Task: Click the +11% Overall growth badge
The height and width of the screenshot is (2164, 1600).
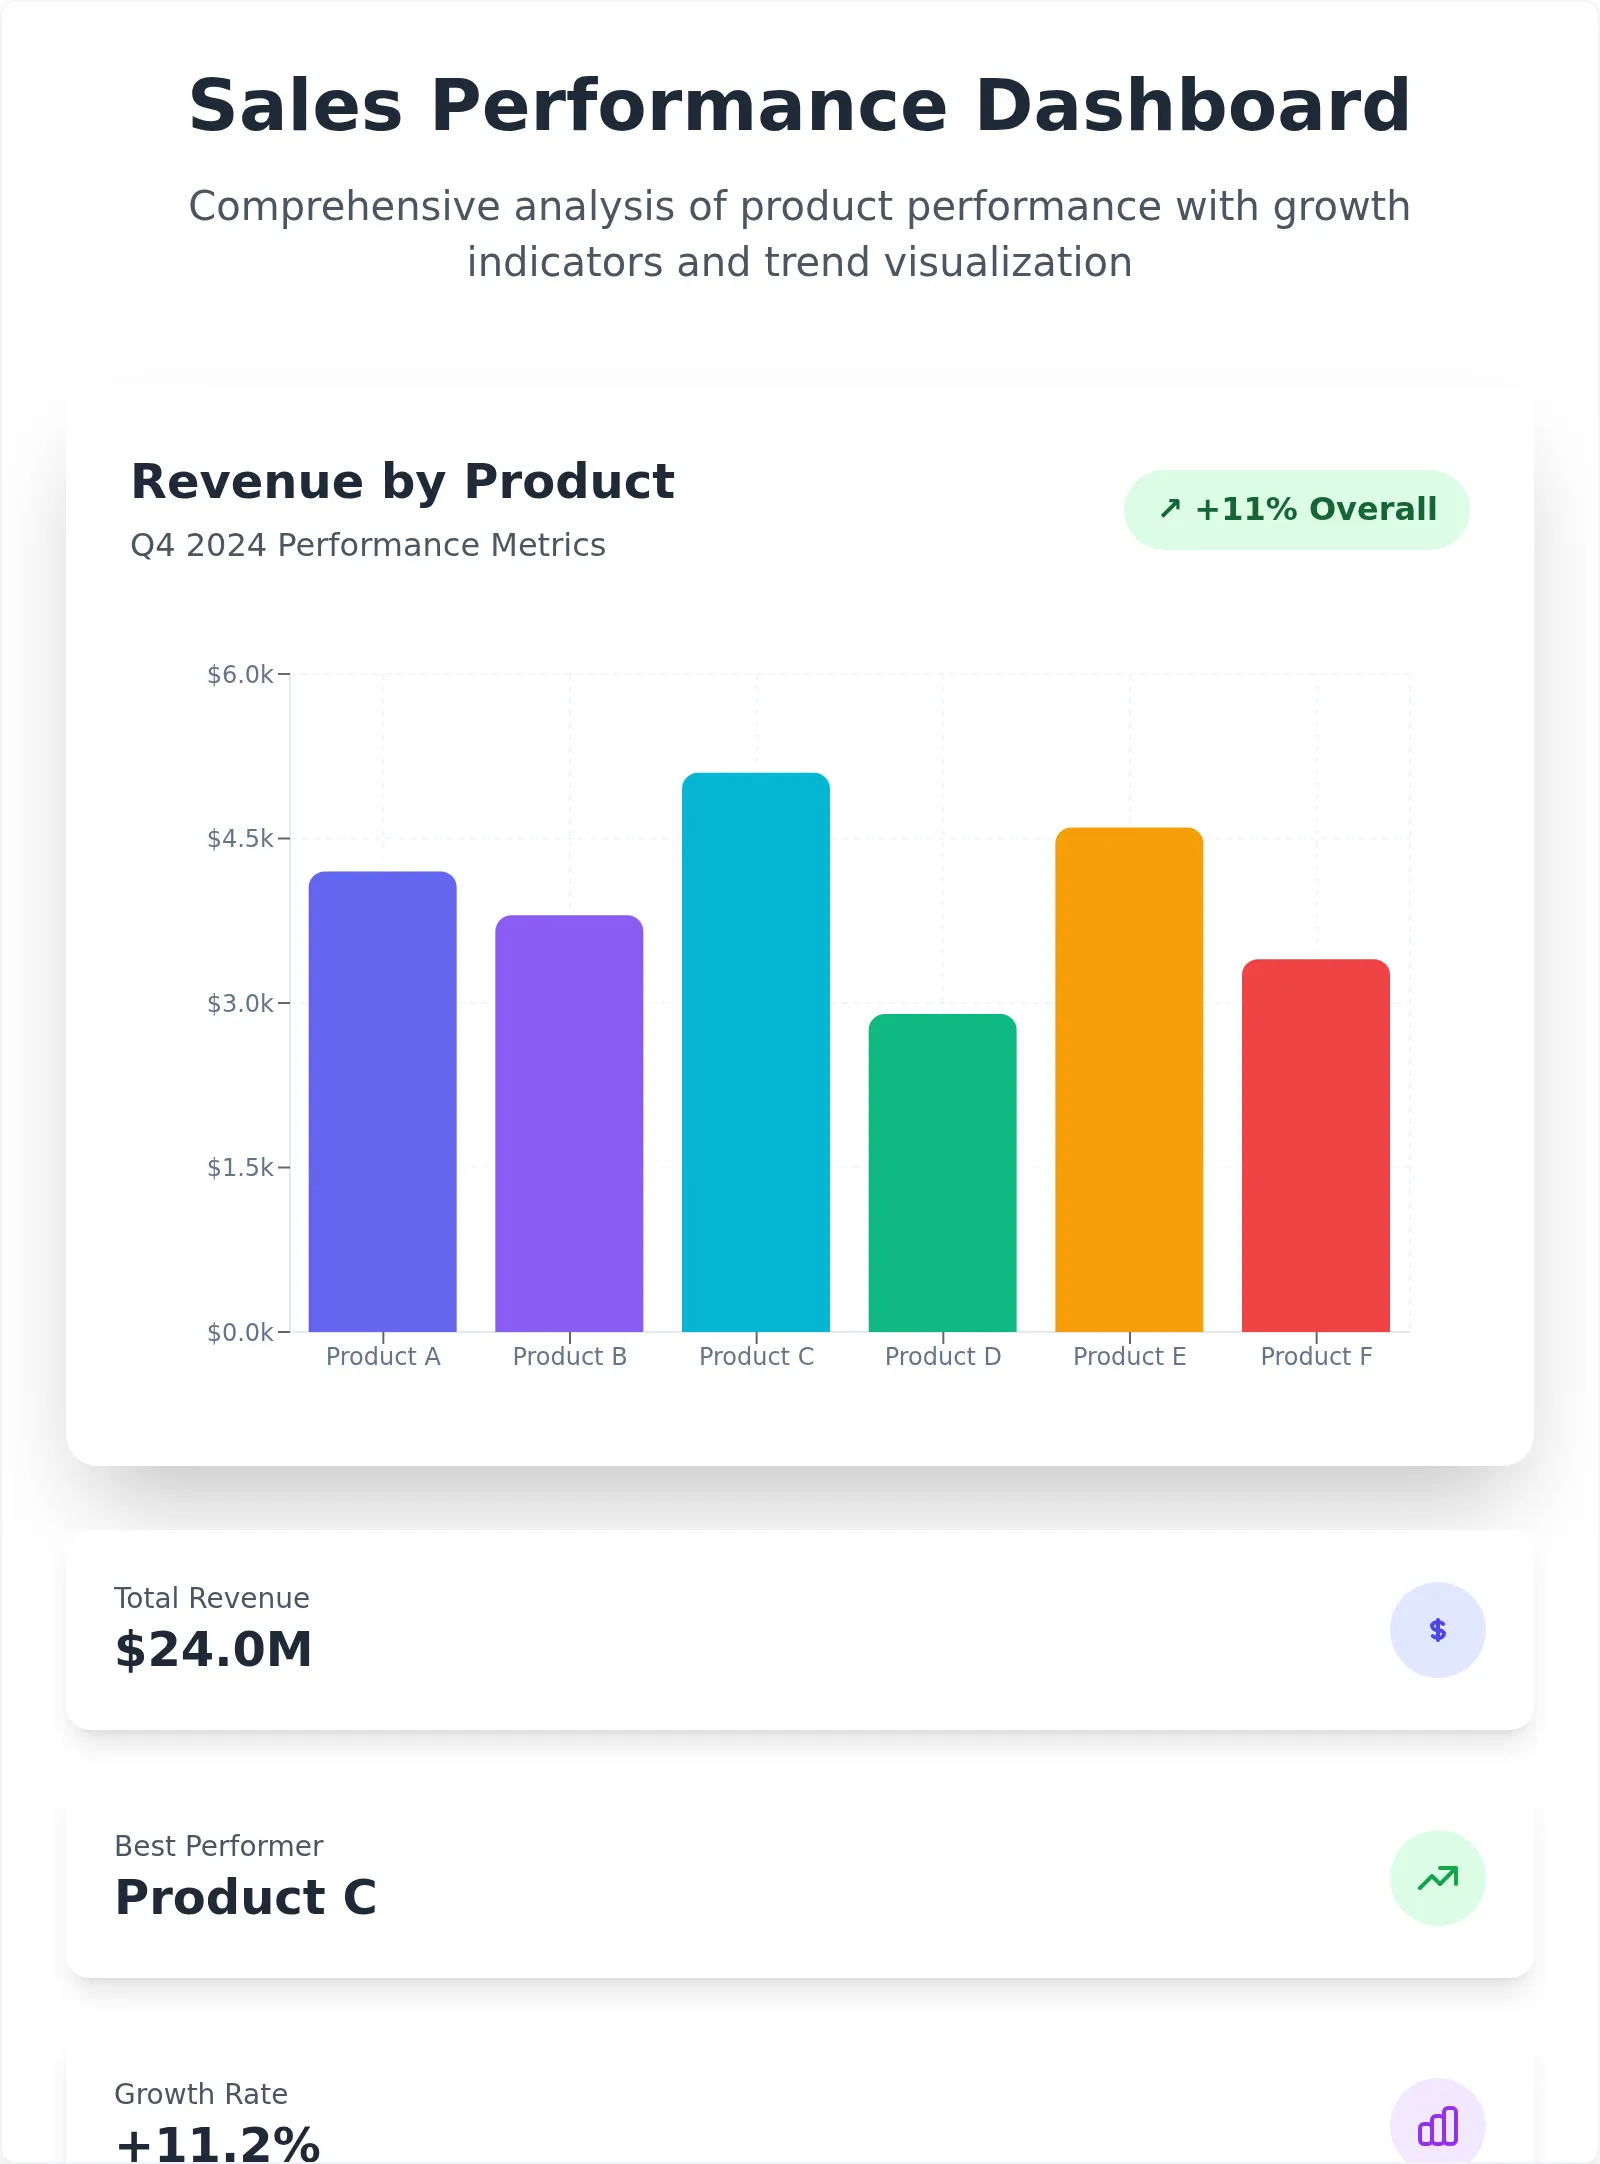Action: point(1296,510)
